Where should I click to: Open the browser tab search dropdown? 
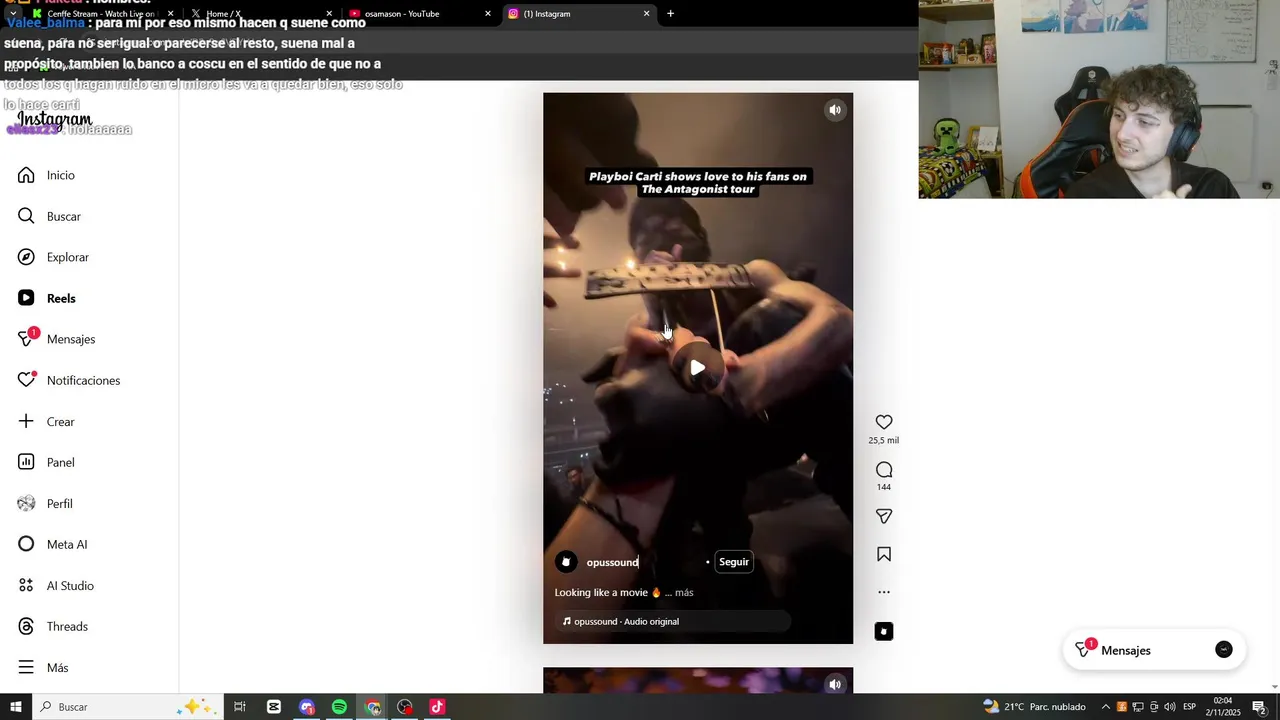pos(12,13)
